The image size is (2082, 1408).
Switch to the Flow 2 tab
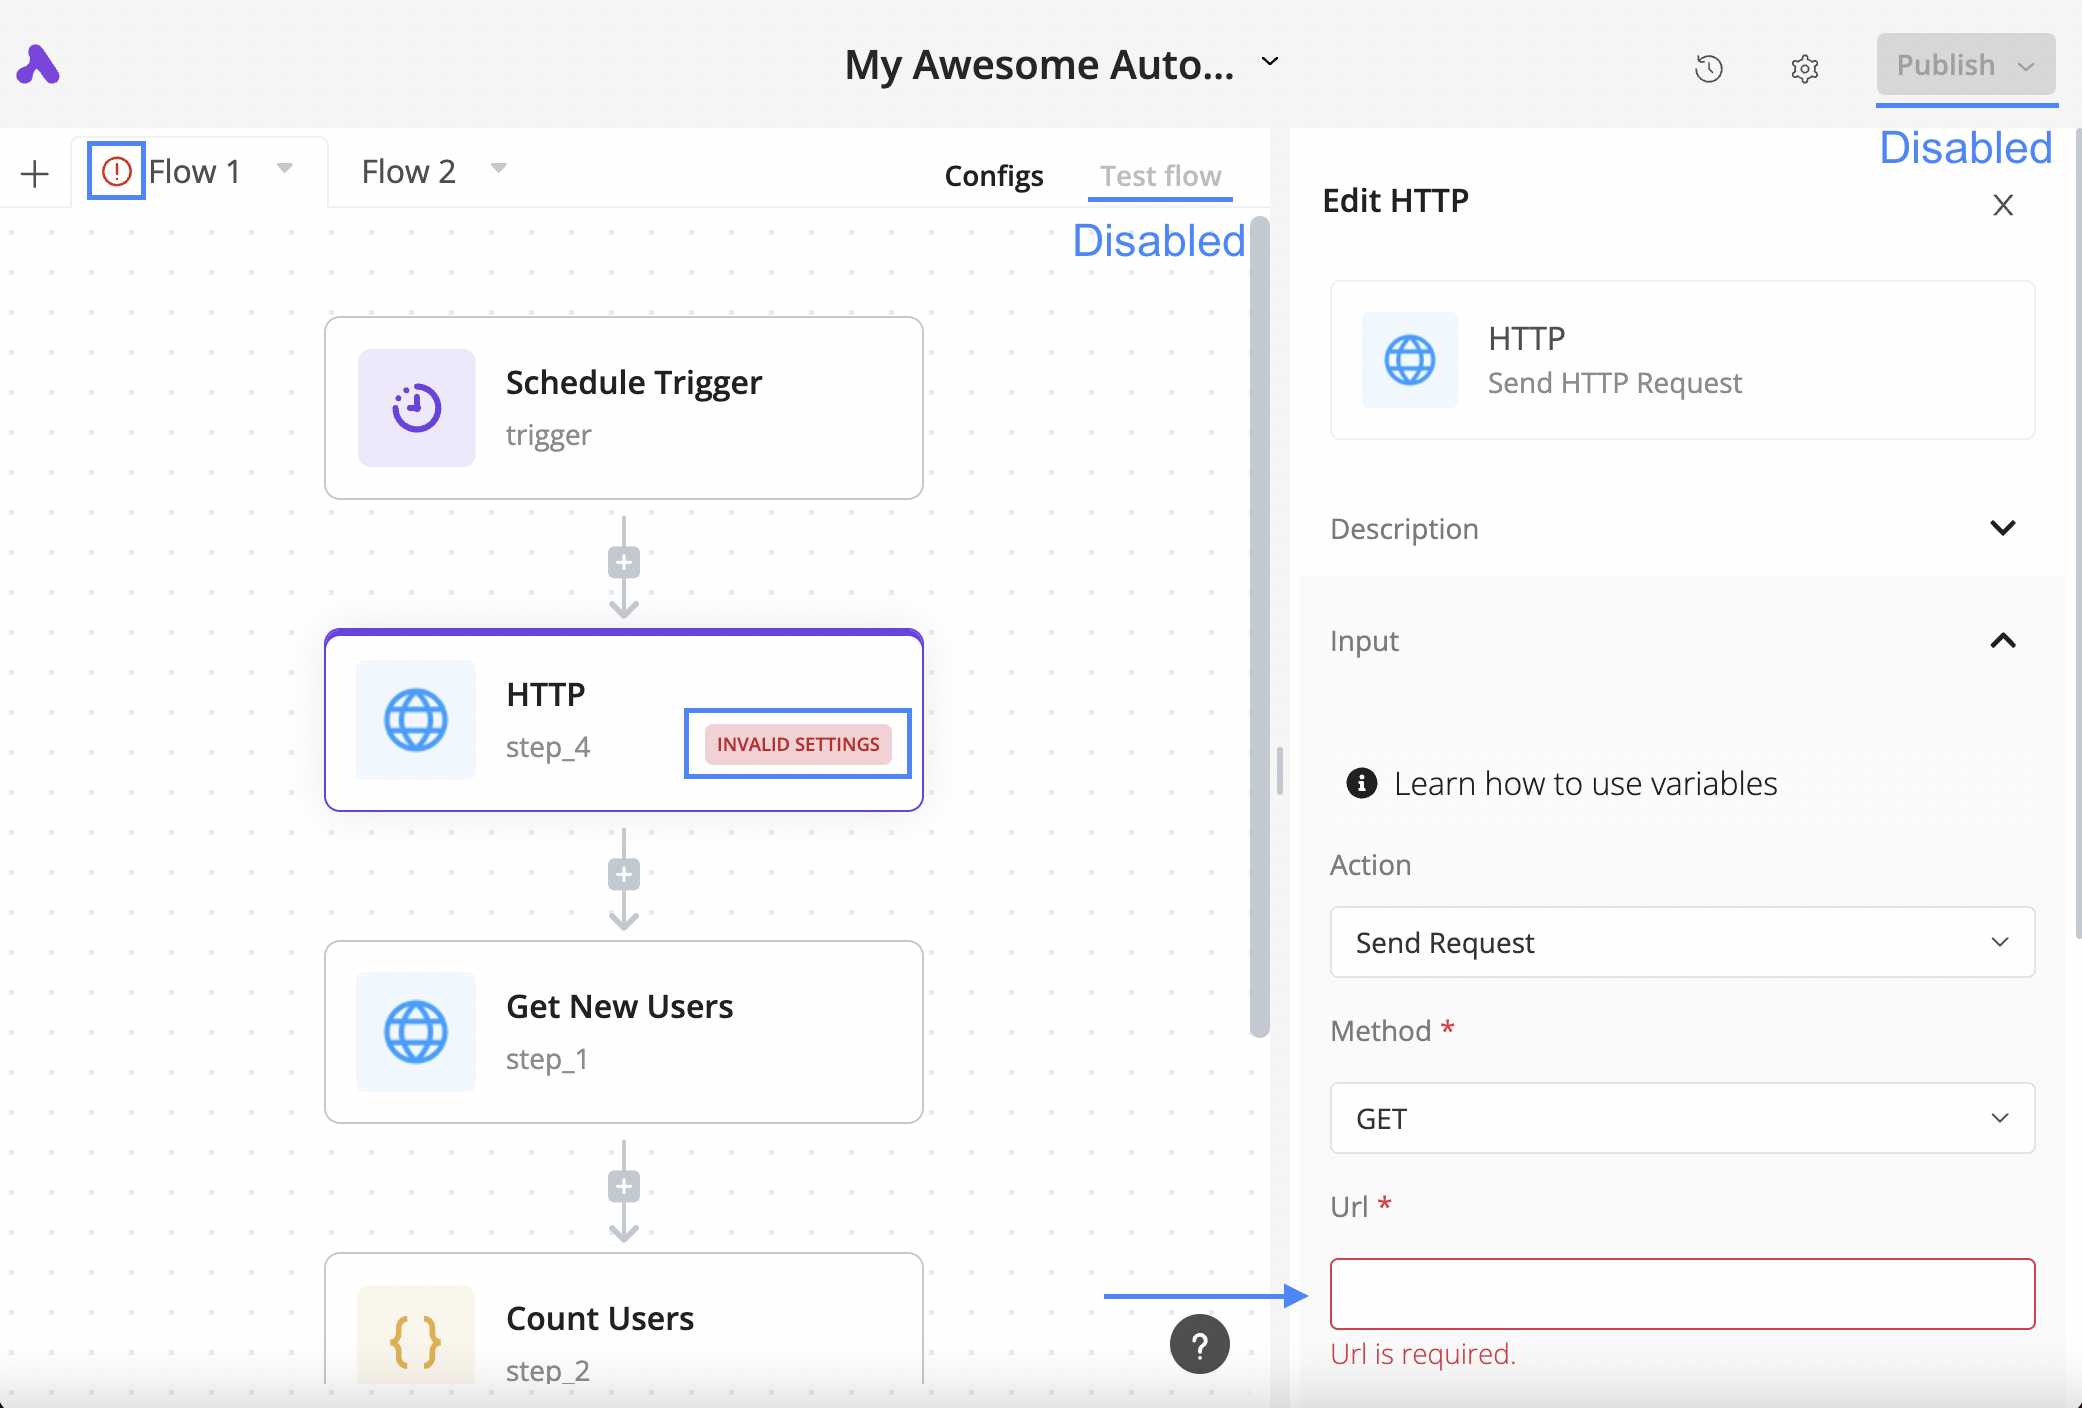coord(408,171)
